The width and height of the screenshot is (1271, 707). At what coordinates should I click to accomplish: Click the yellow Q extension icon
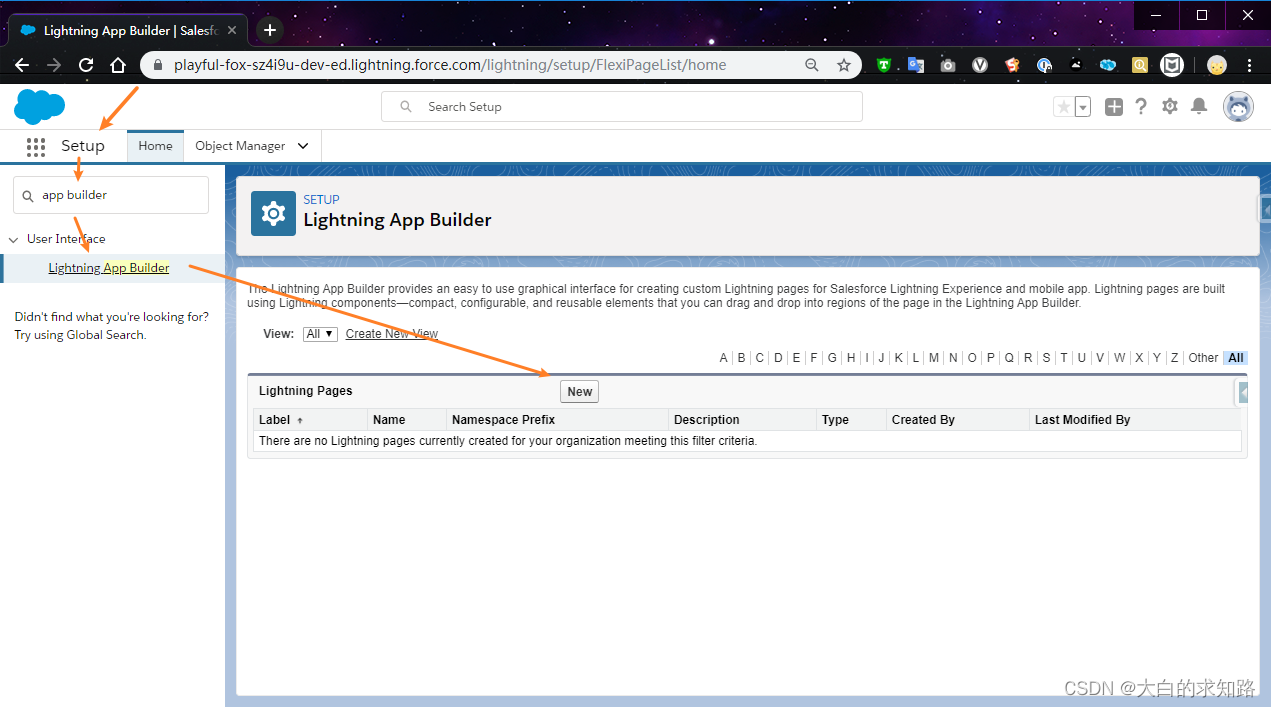(x=1140, y=65)
